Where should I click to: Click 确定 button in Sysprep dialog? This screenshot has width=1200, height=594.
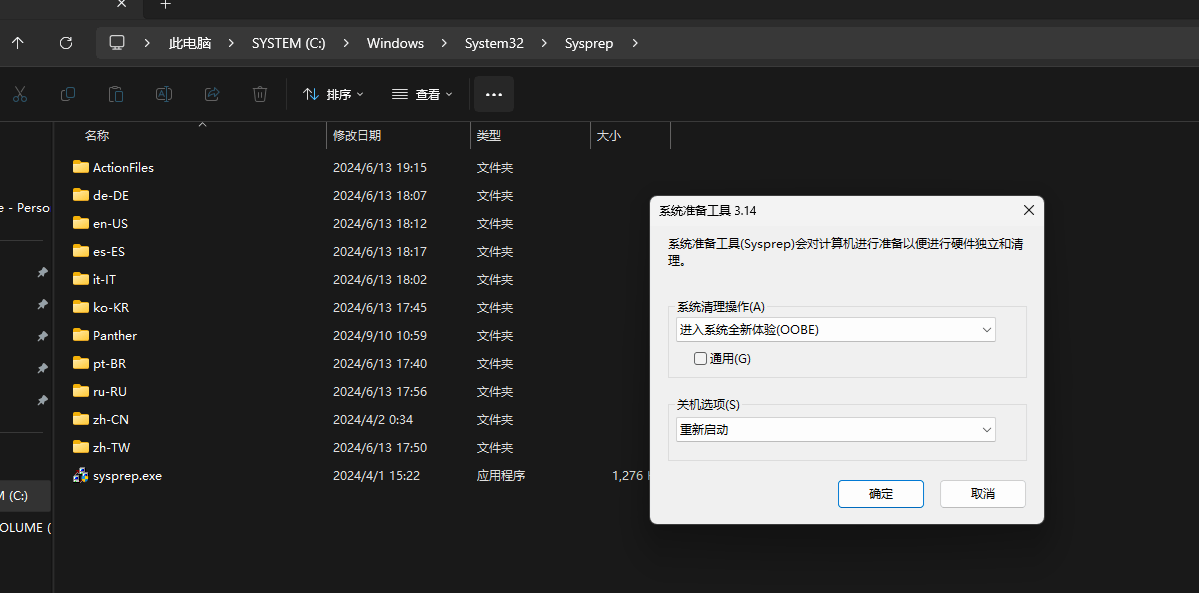(x=881, y=494)
